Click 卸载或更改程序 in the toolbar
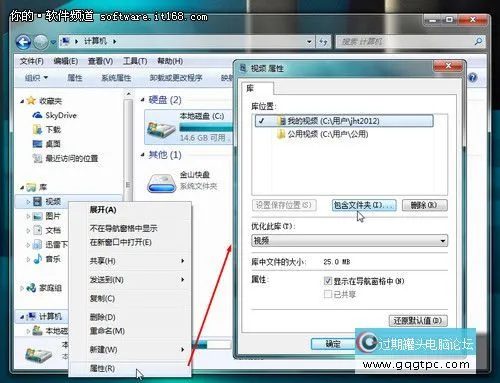The image size is (500, 383). (x=176, y=78)
